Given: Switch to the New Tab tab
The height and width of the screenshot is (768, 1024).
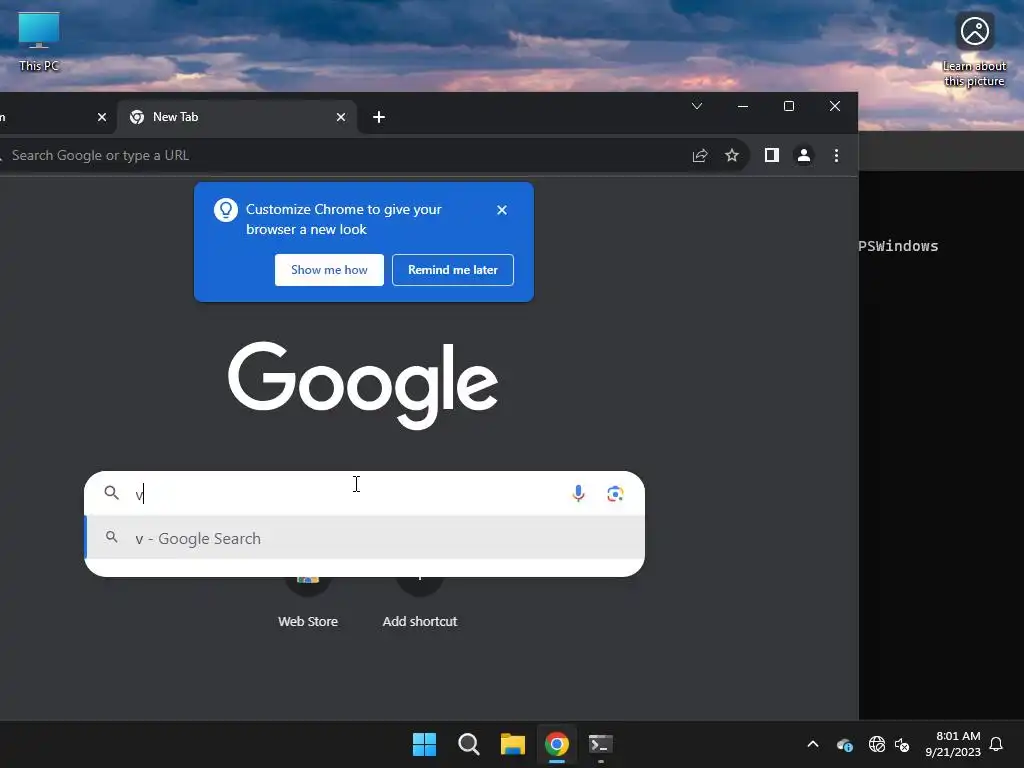Looking at the screenshot, I should pos(236,117).
